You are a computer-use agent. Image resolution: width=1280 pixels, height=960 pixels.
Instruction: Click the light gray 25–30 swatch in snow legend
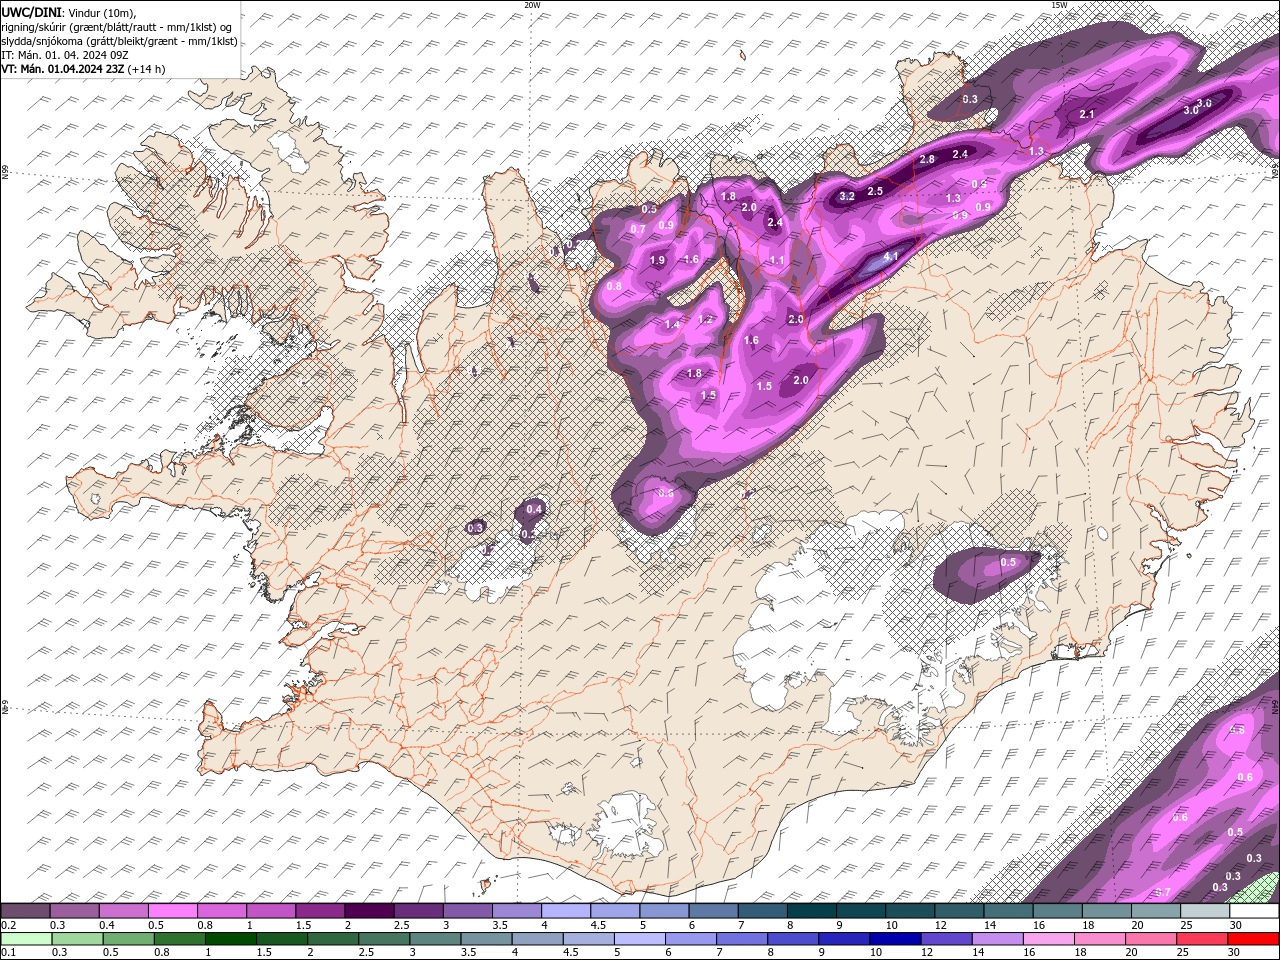pyautogui.click(x=1204, y=911)
